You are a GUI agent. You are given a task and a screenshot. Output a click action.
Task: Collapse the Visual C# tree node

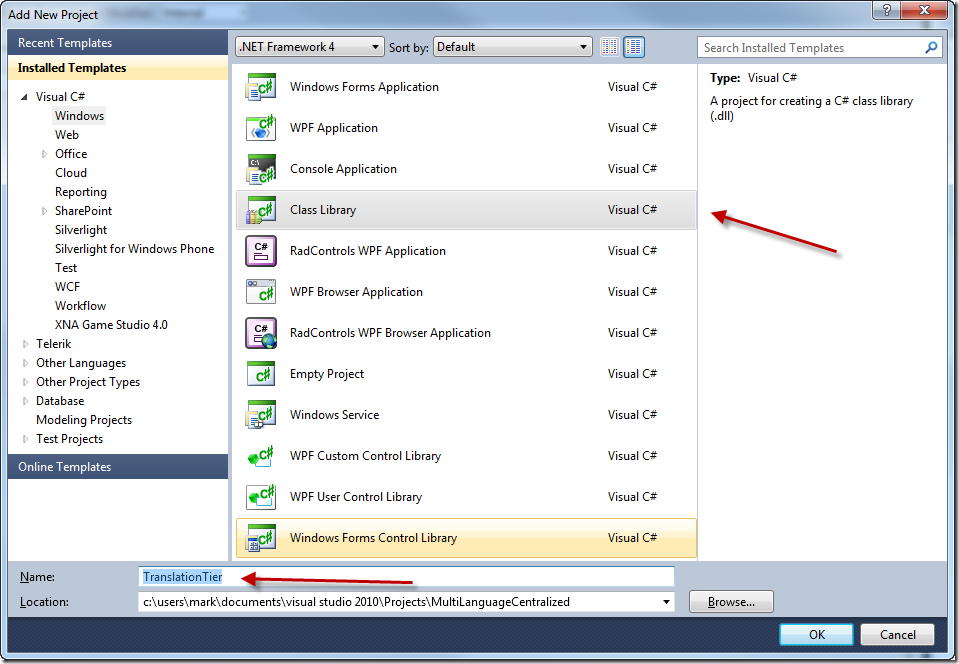[24, 97]
